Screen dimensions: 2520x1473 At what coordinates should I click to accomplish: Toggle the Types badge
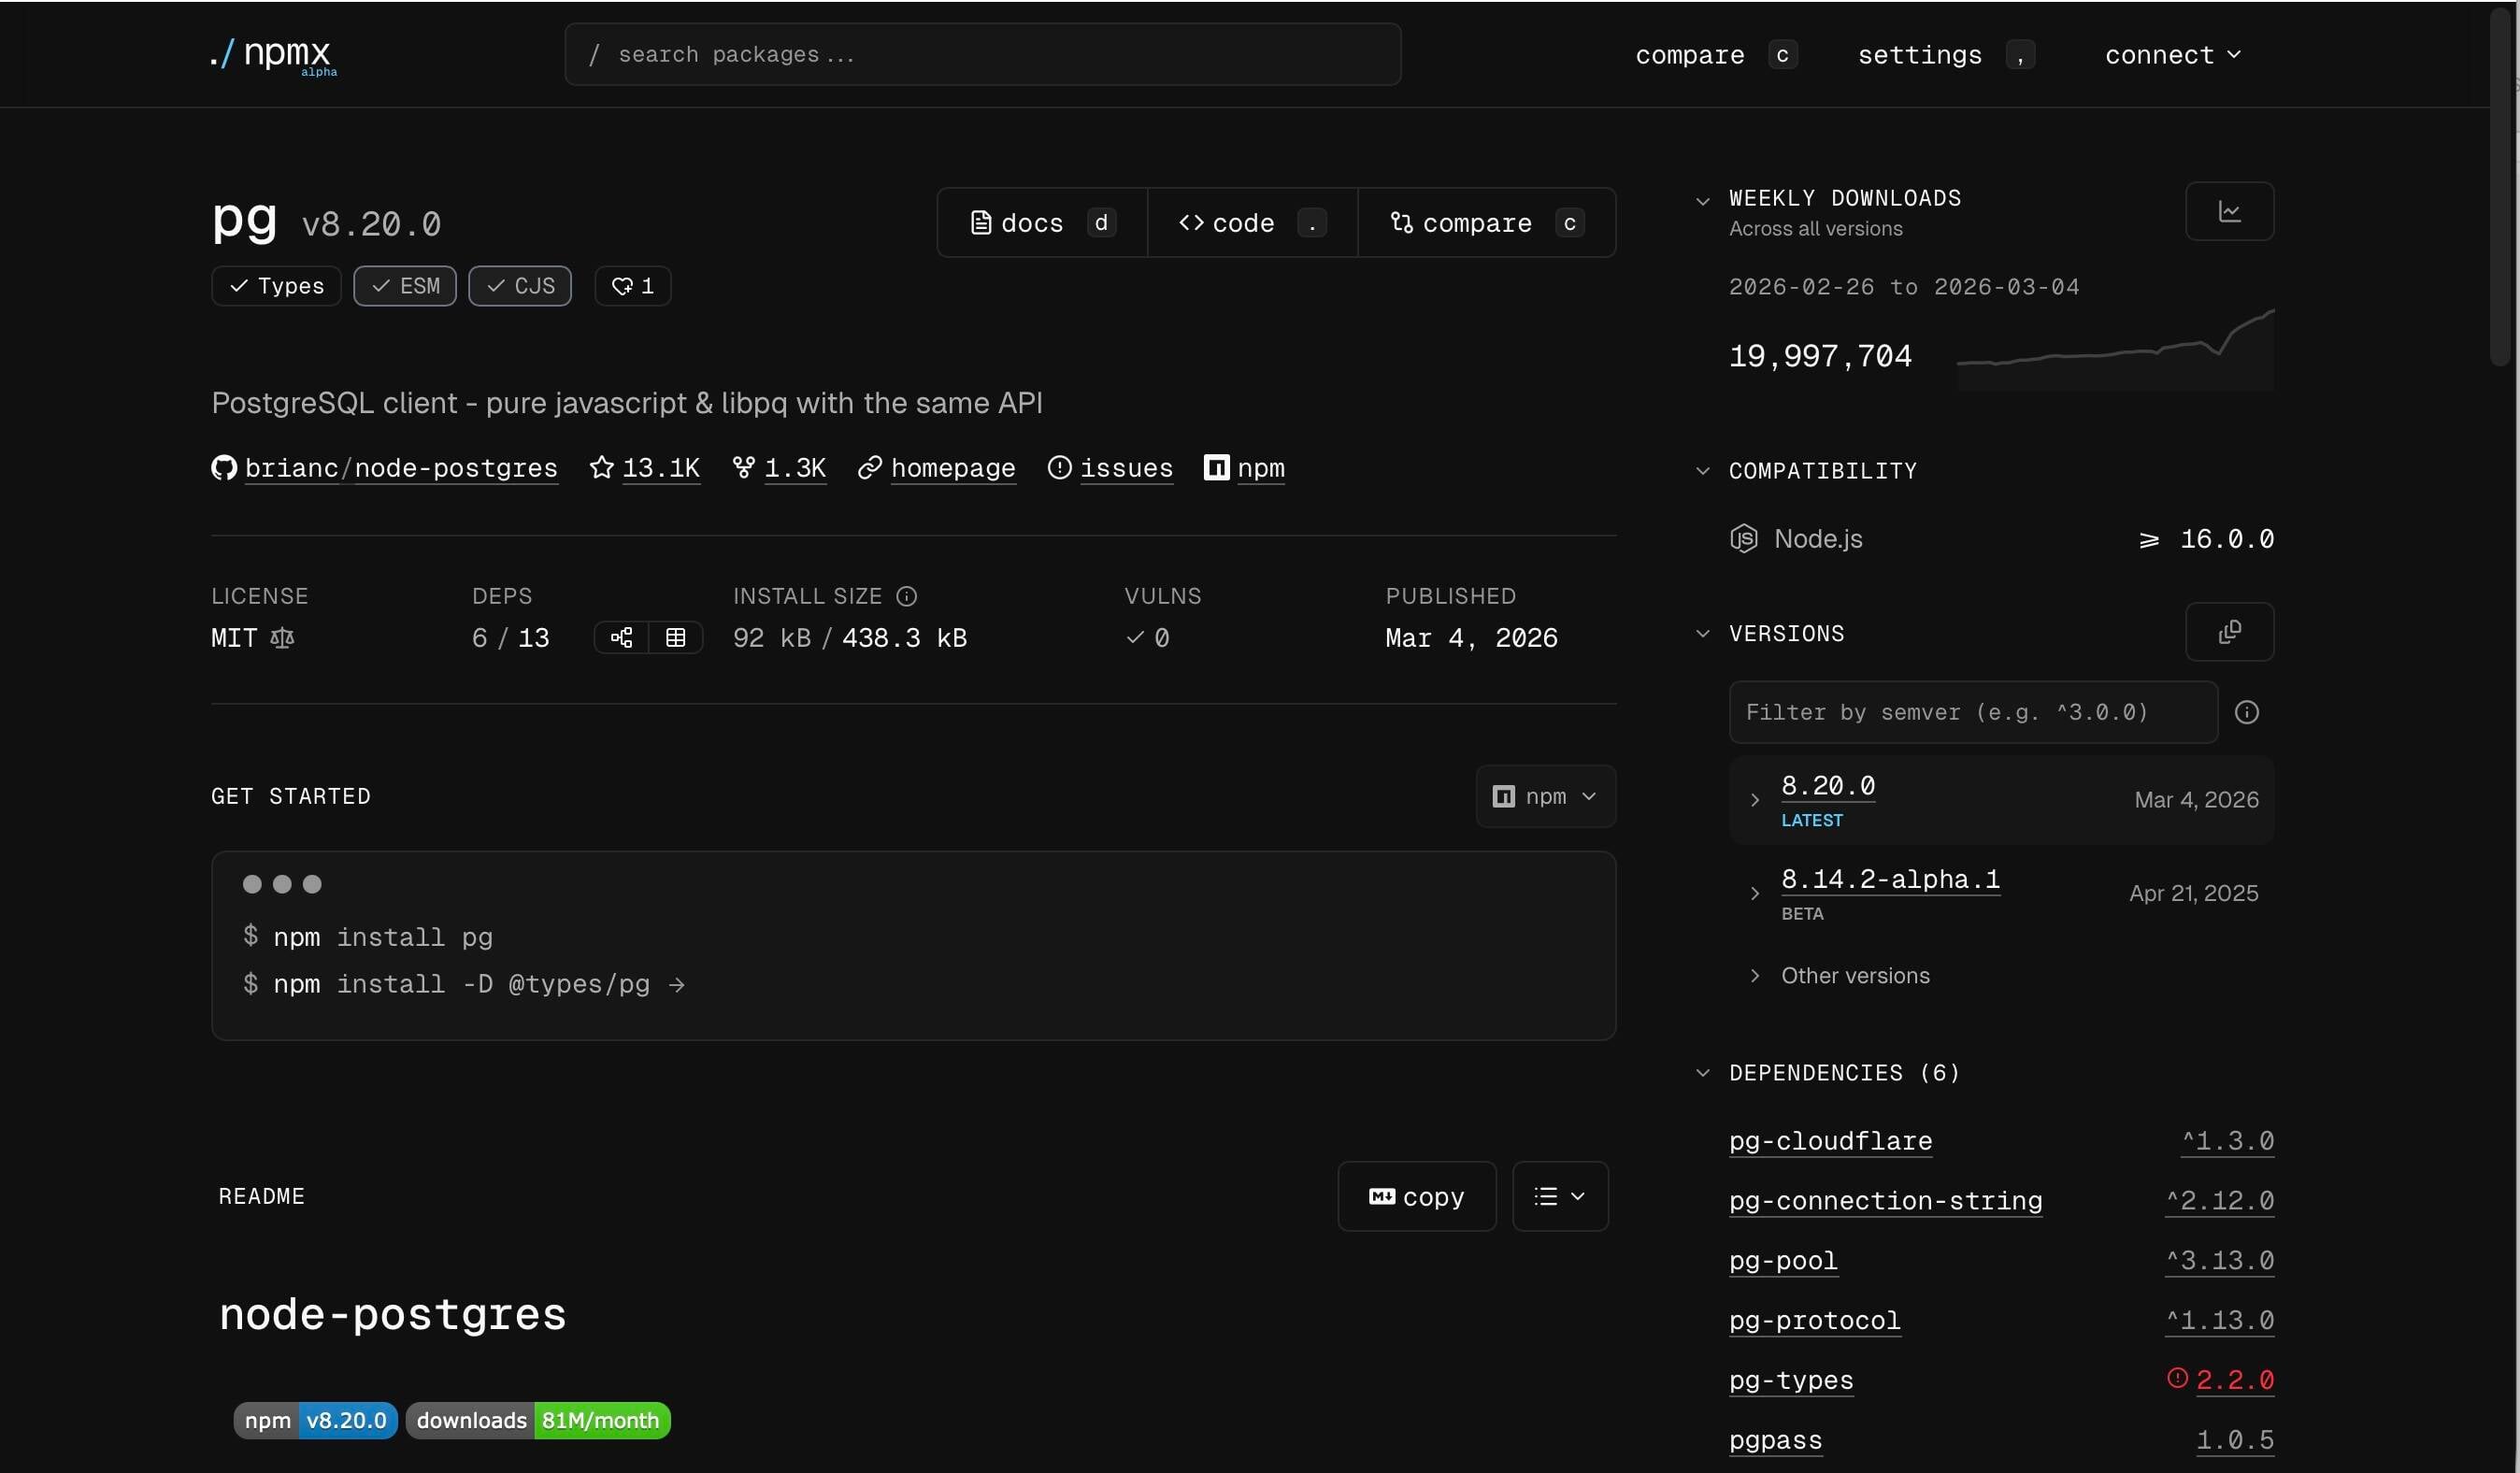point(276,286)
